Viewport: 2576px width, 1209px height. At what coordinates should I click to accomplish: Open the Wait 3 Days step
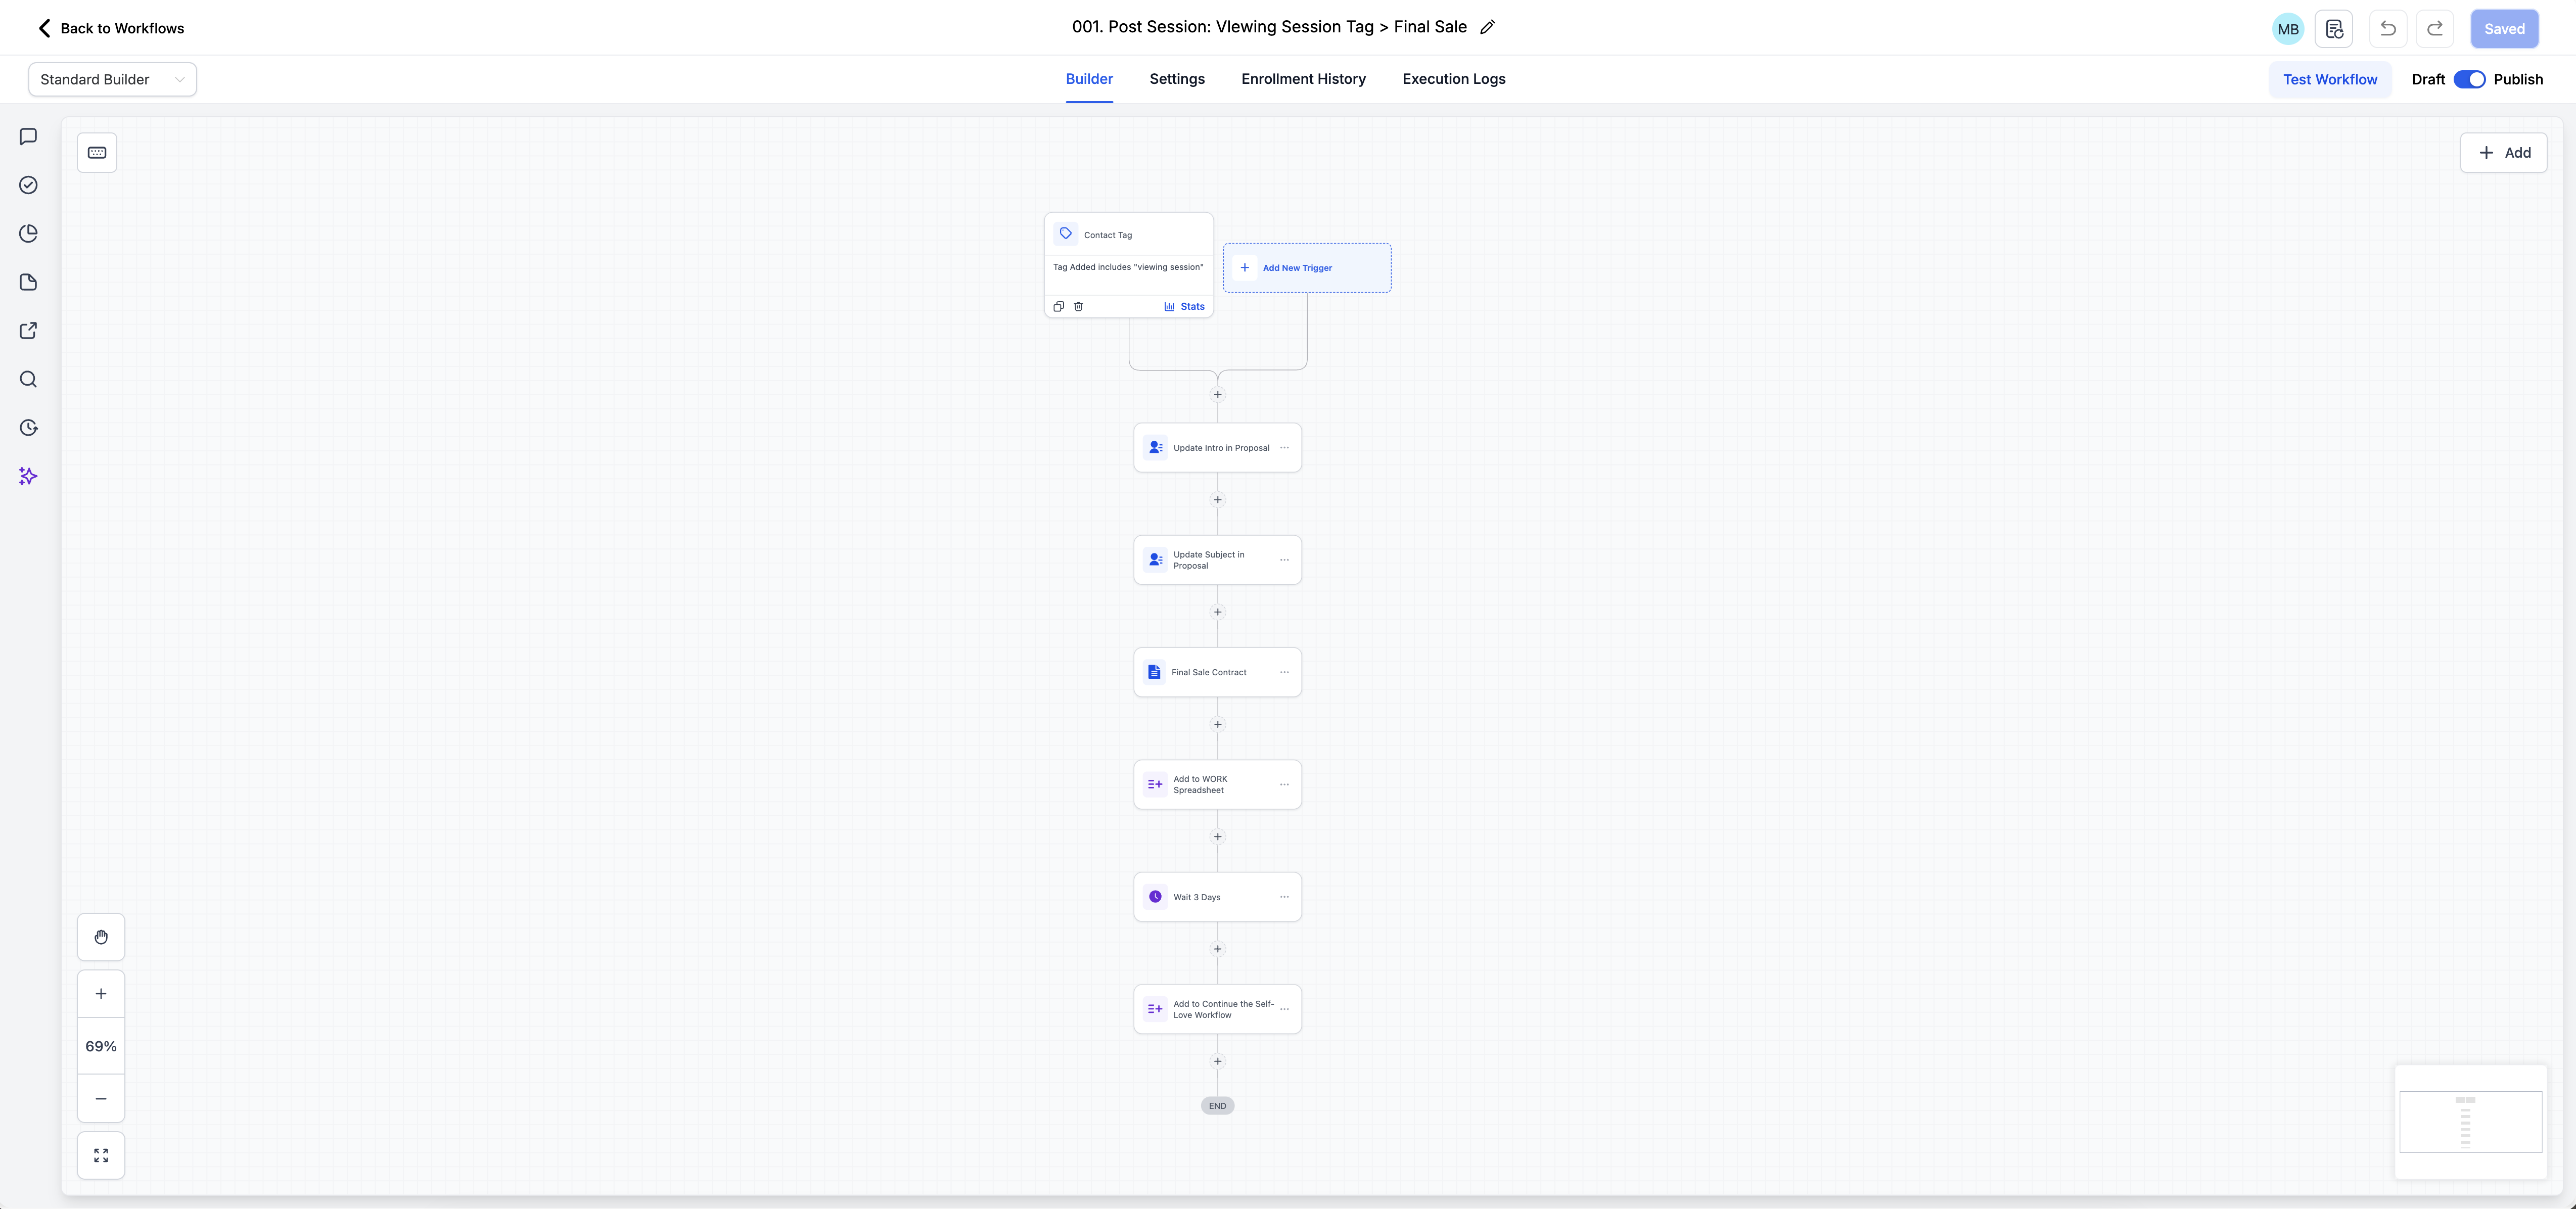tap(1217, 897)
